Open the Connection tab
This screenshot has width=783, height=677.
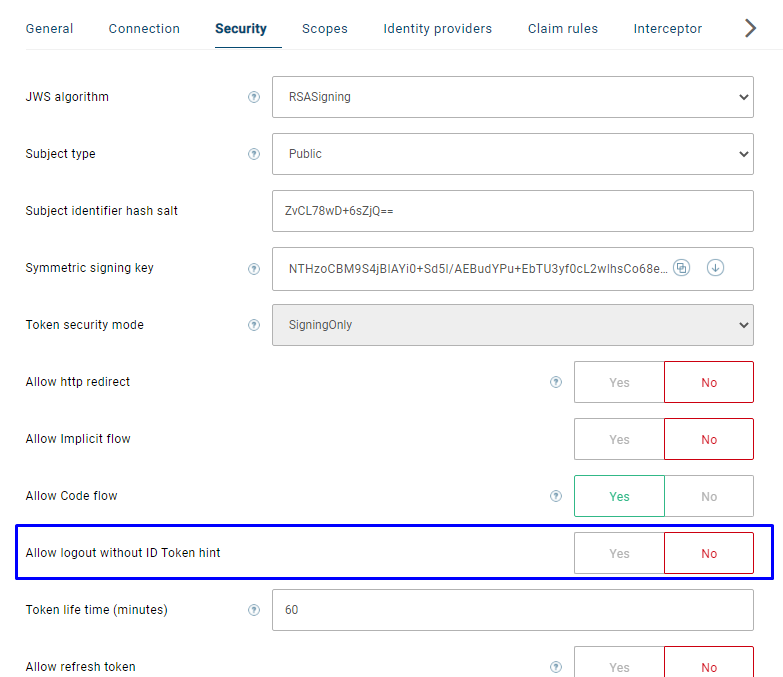tap(144, 28)
